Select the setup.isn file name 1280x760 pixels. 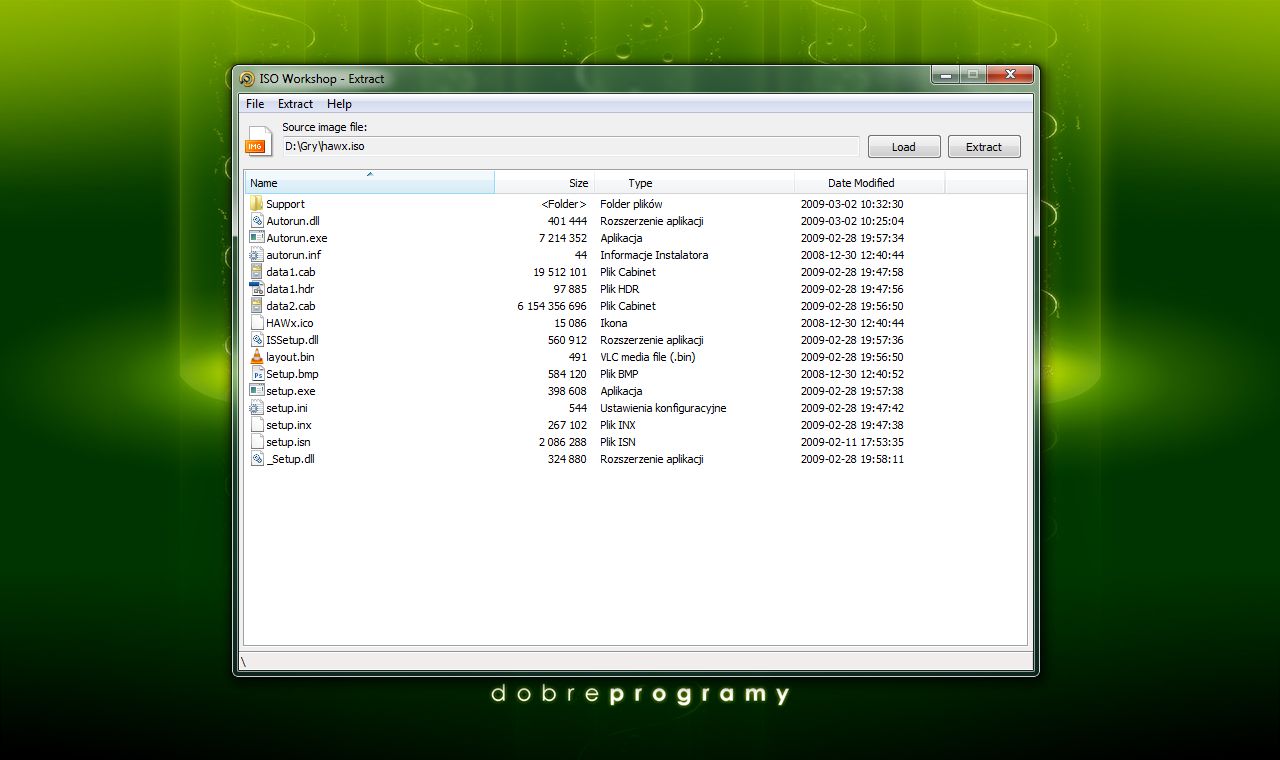(288, 442)
